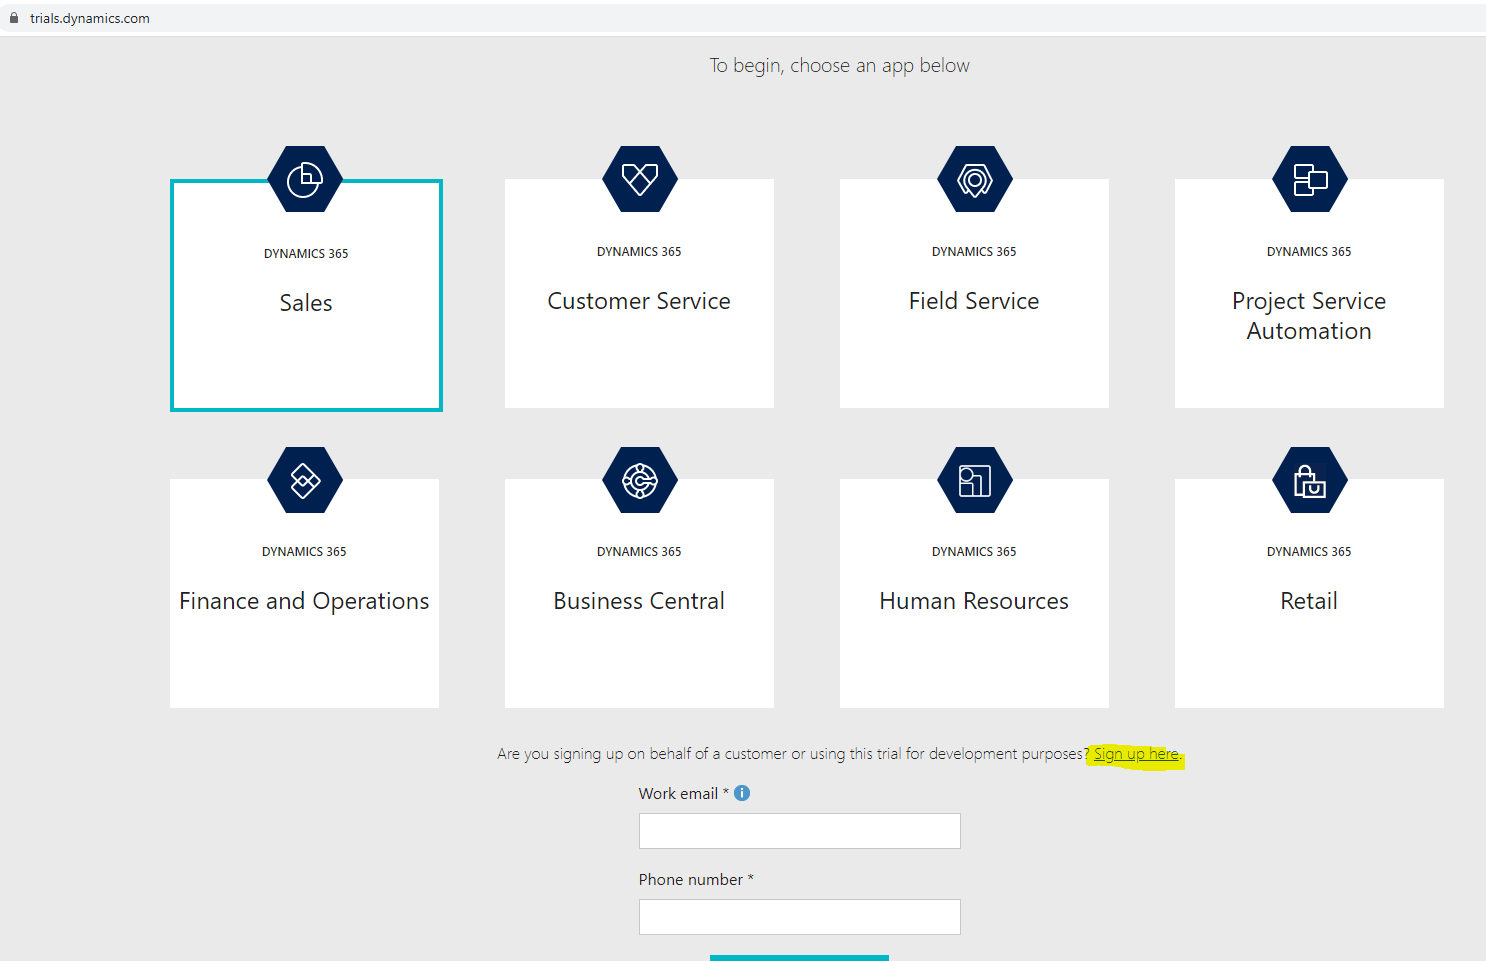Select the Finance and Operations card

(304, 593)
